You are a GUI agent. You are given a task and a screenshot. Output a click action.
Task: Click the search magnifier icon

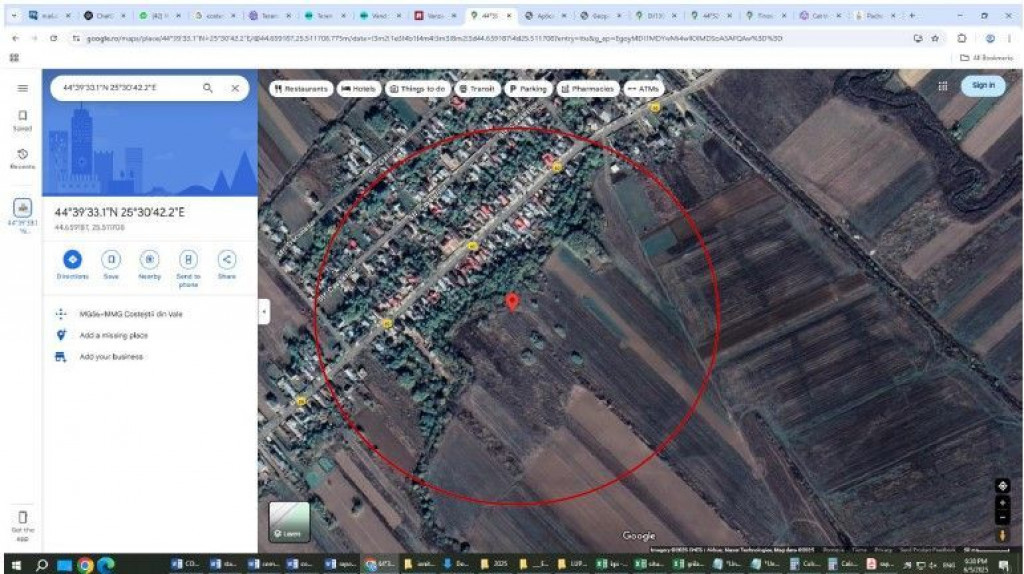tap(208, 88)
